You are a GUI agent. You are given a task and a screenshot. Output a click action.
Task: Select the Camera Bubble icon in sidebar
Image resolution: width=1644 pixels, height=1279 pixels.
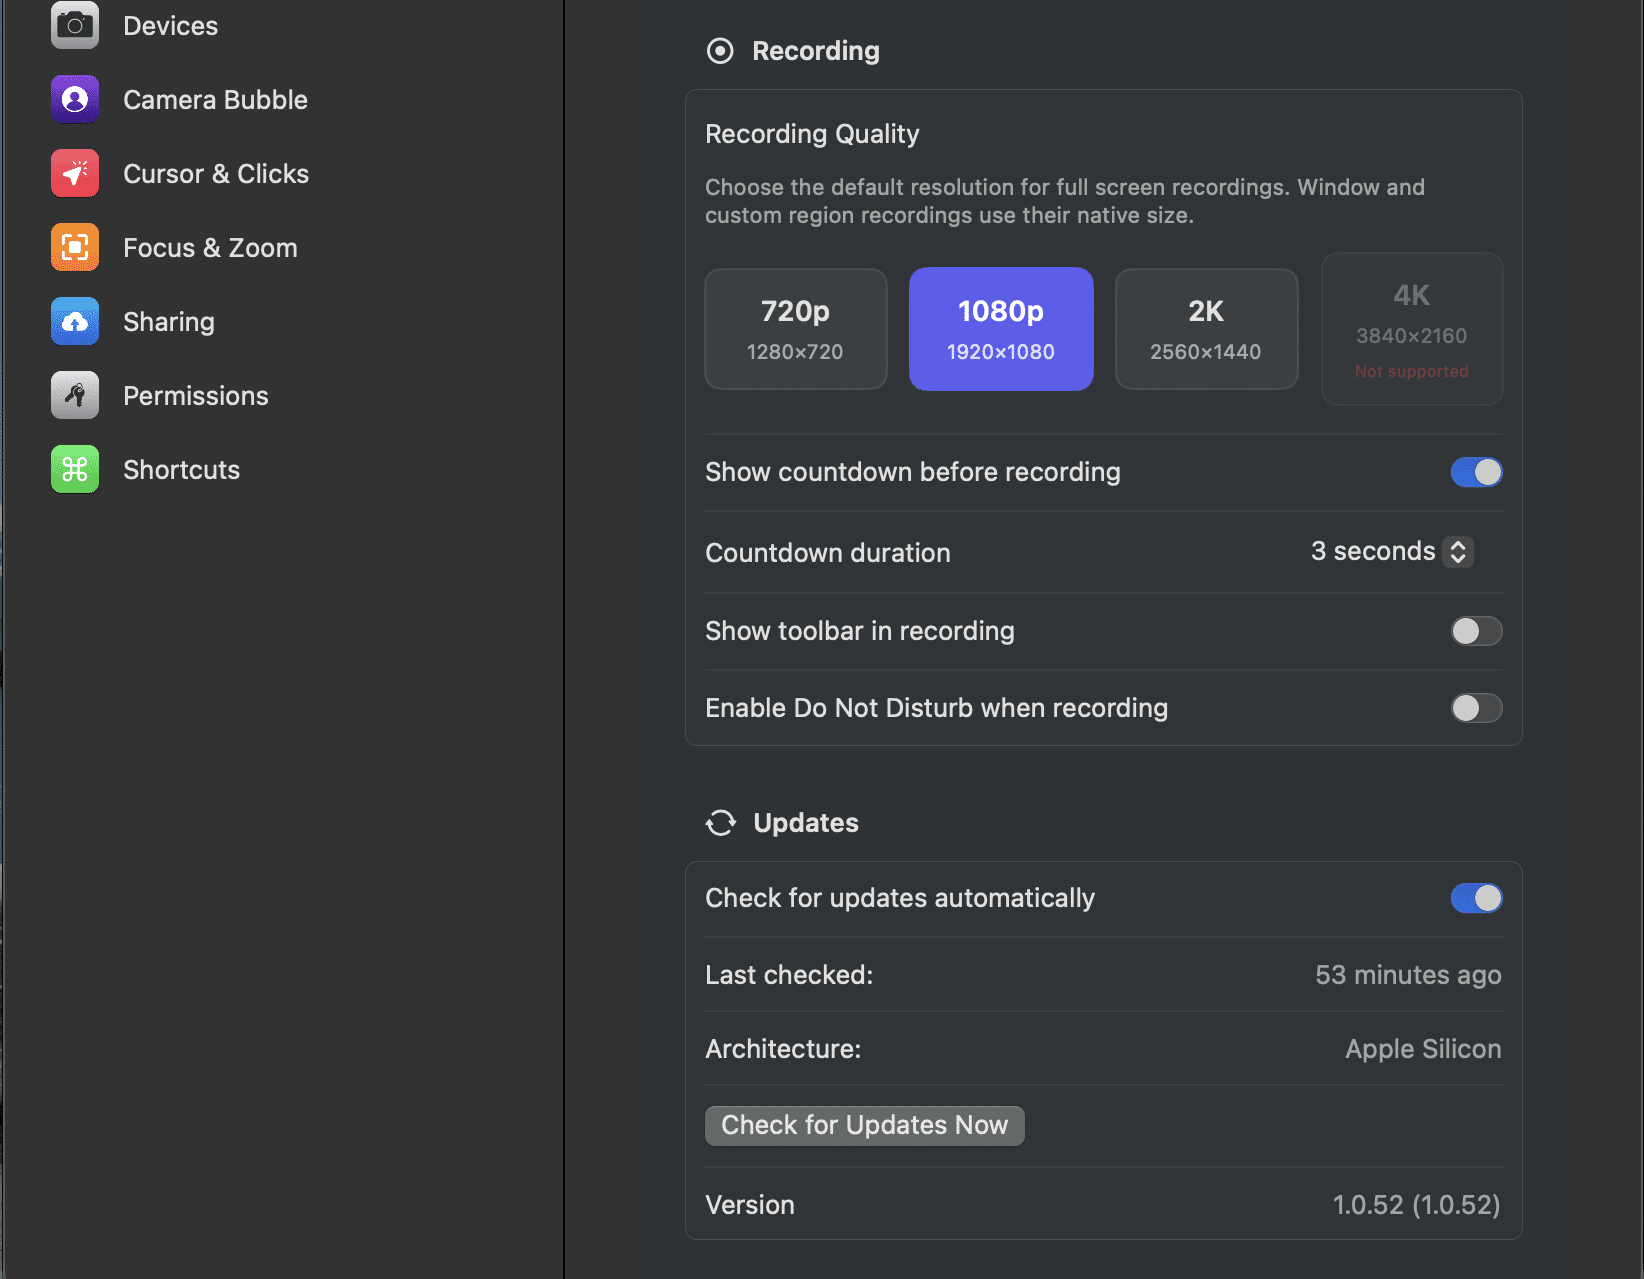[x=74, y=99]
